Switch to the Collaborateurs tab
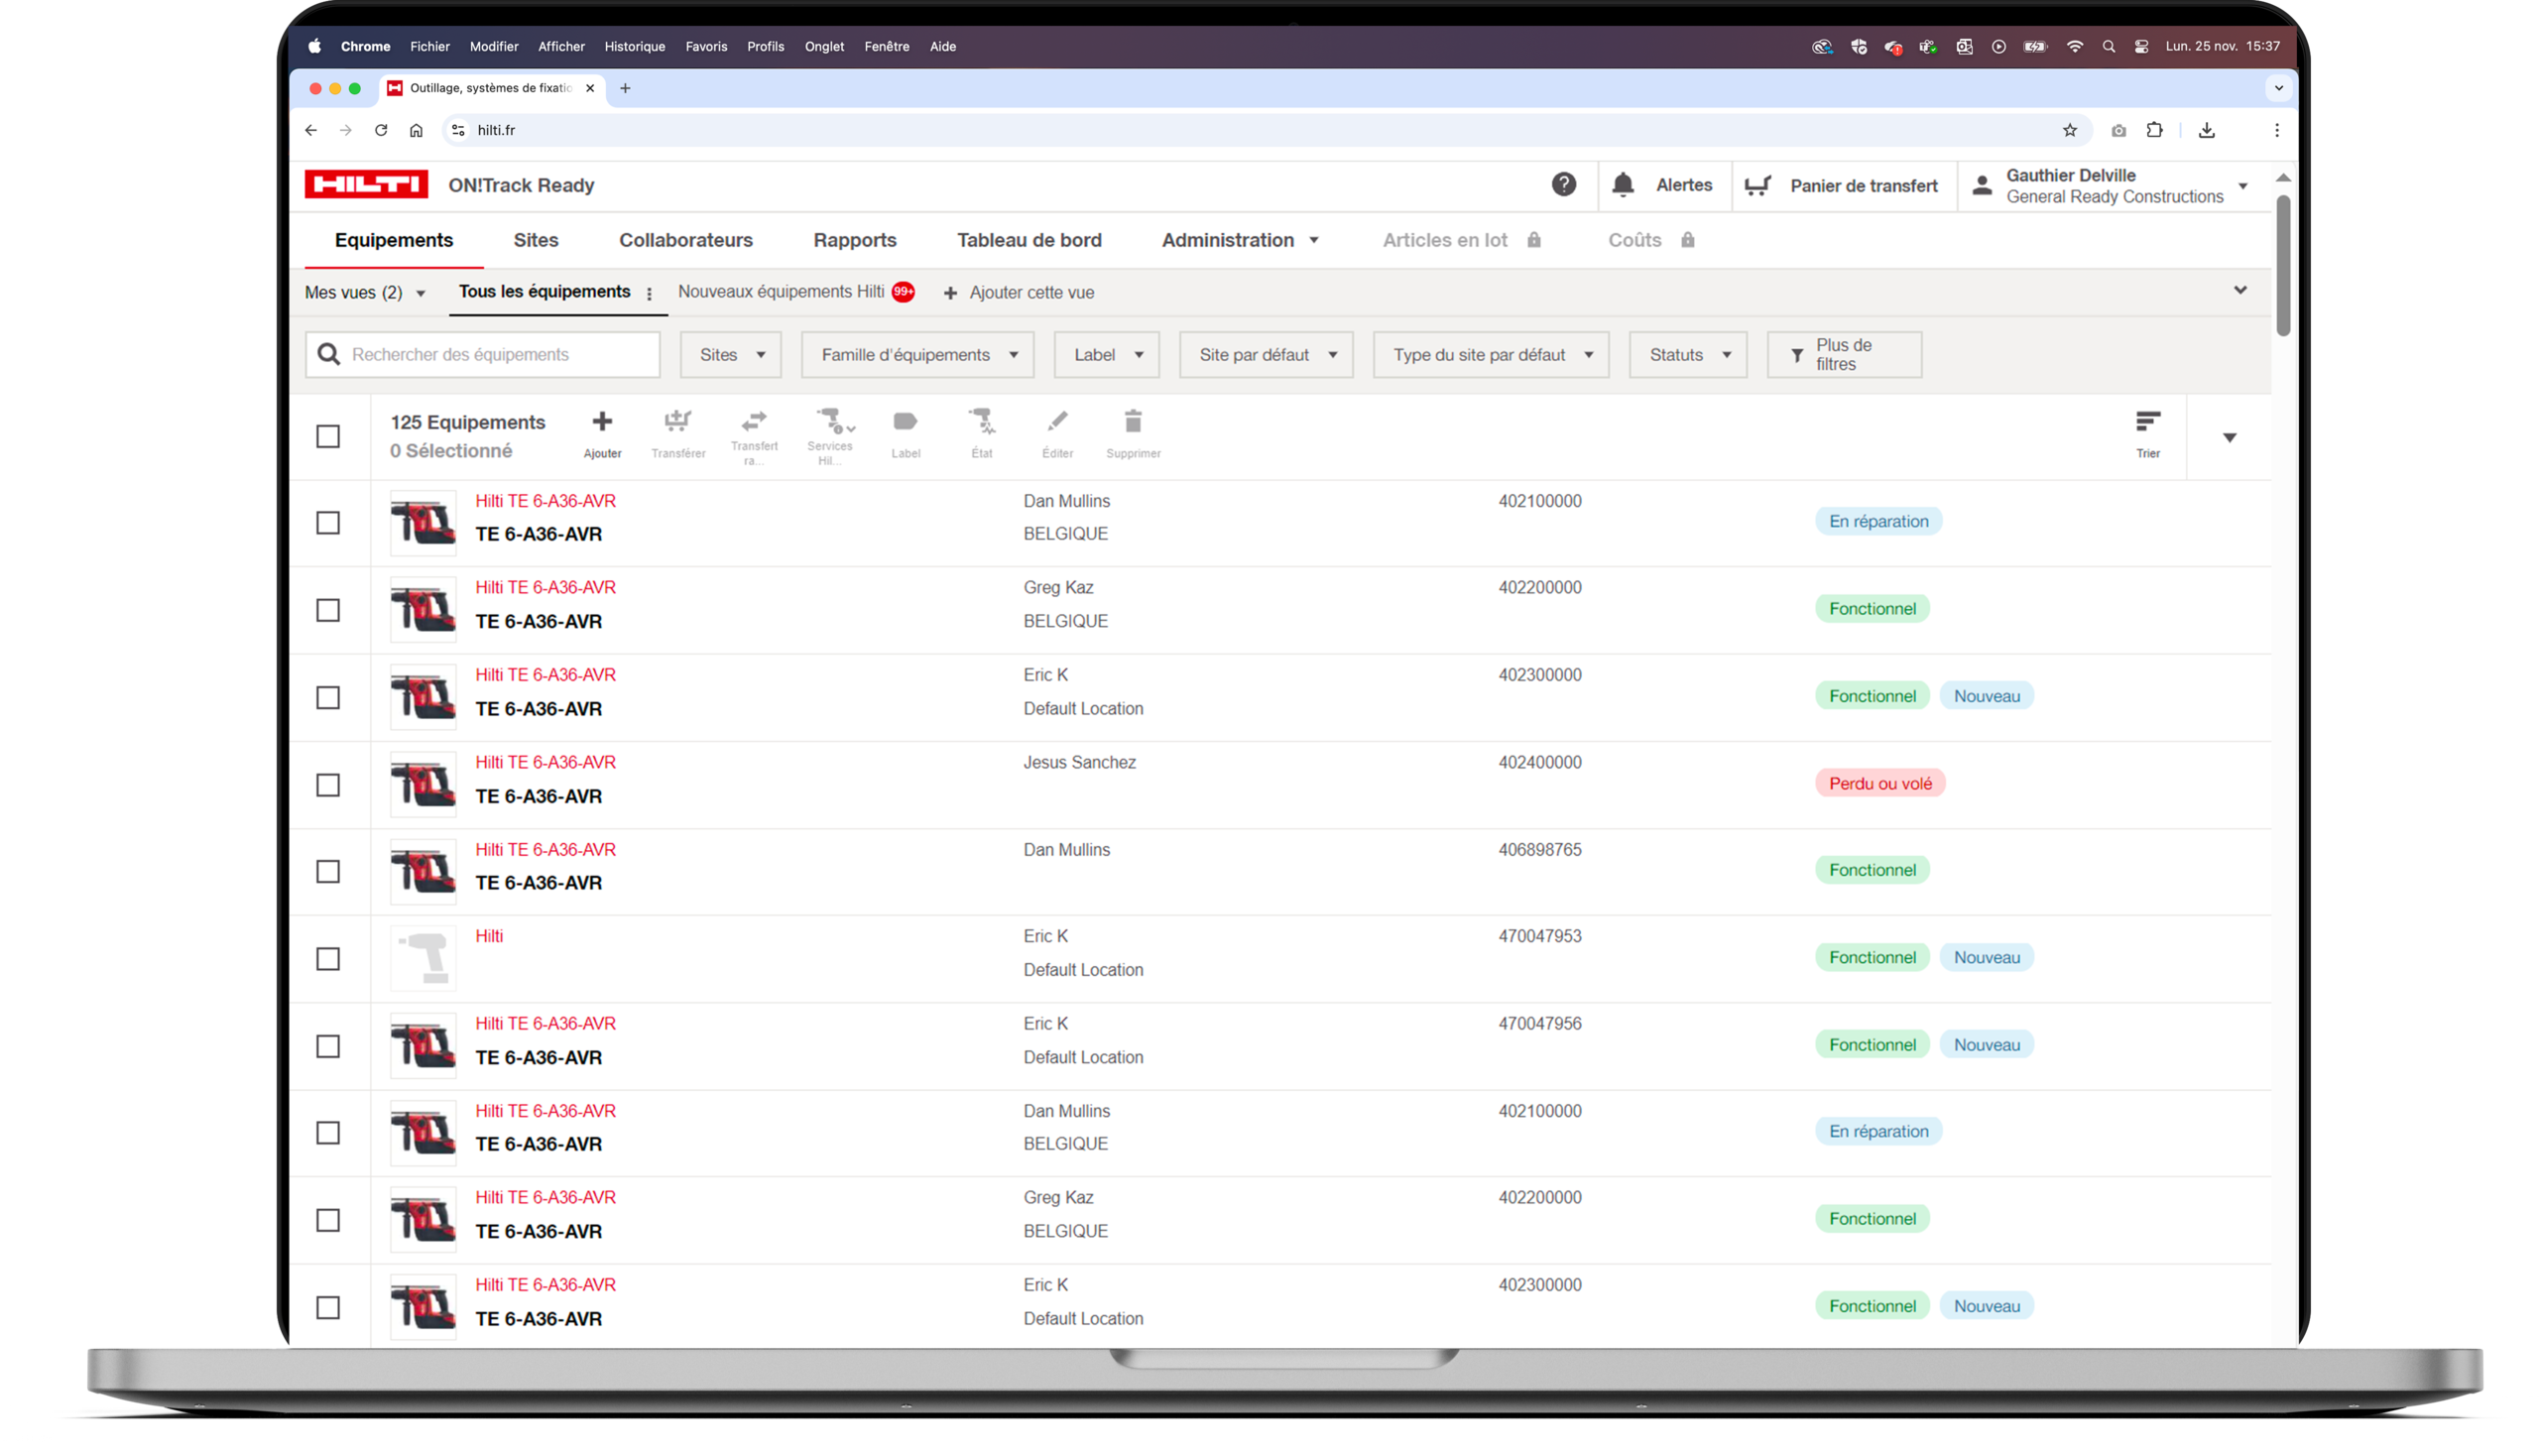This screenshot has width=2539, height=1456. tap(685, 240)
